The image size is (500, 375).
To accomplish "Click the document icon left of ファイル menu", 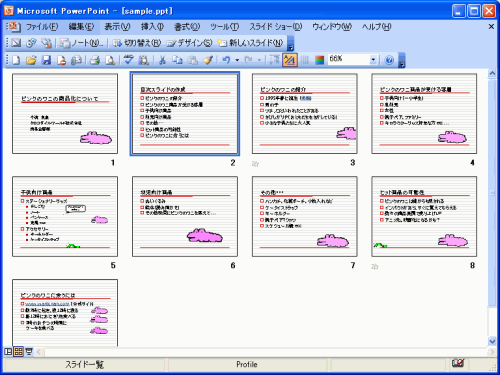I will pyautogui.click(x=14, y=27).
